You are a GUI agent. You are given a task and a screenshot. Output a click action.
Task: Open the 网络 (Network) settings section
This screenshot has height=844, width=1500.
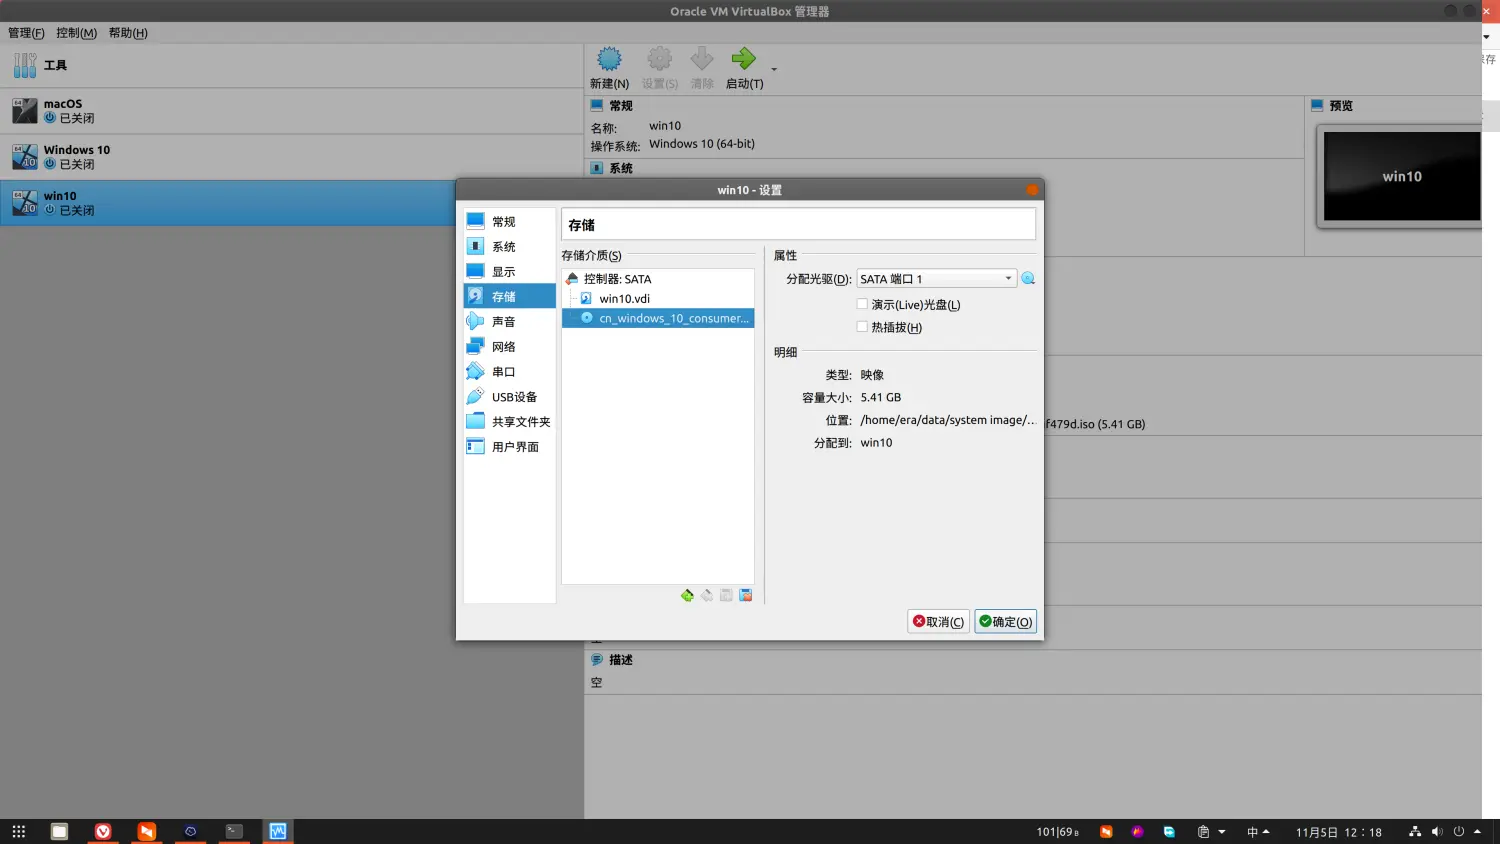[x=503, y=347]
